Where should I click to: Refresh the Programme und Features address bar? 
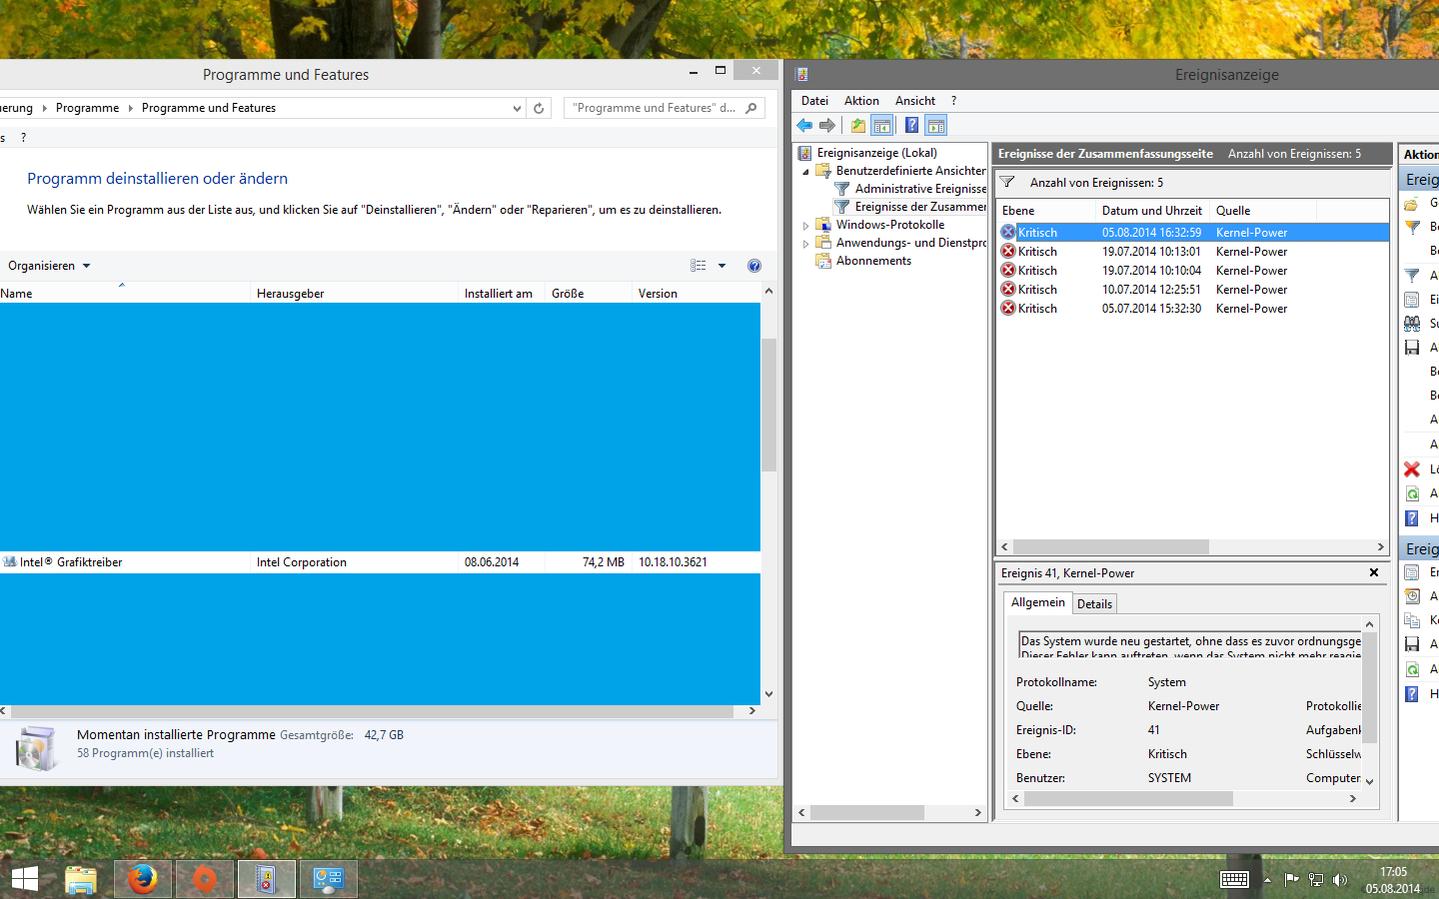pyautogui.click(x=539, y=108)
